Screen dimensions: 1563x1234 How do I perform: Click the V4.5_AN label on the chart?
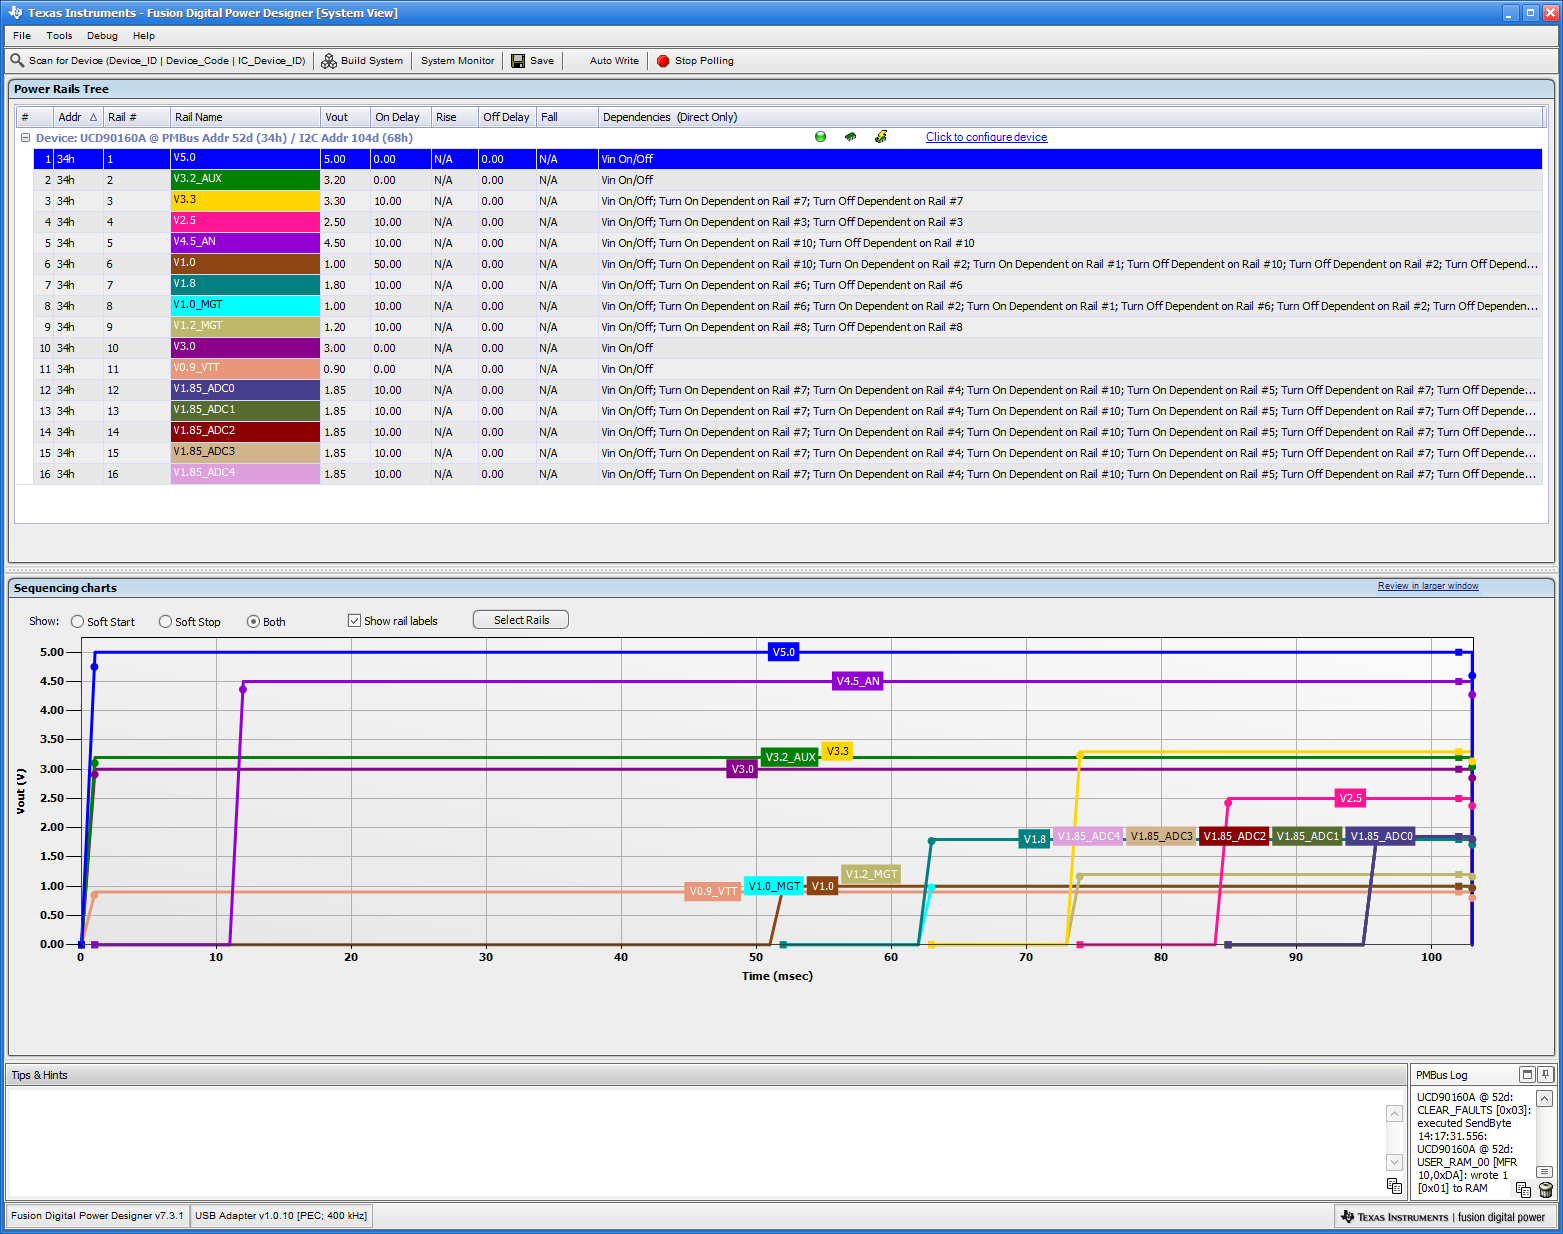[x=858, y=681]
